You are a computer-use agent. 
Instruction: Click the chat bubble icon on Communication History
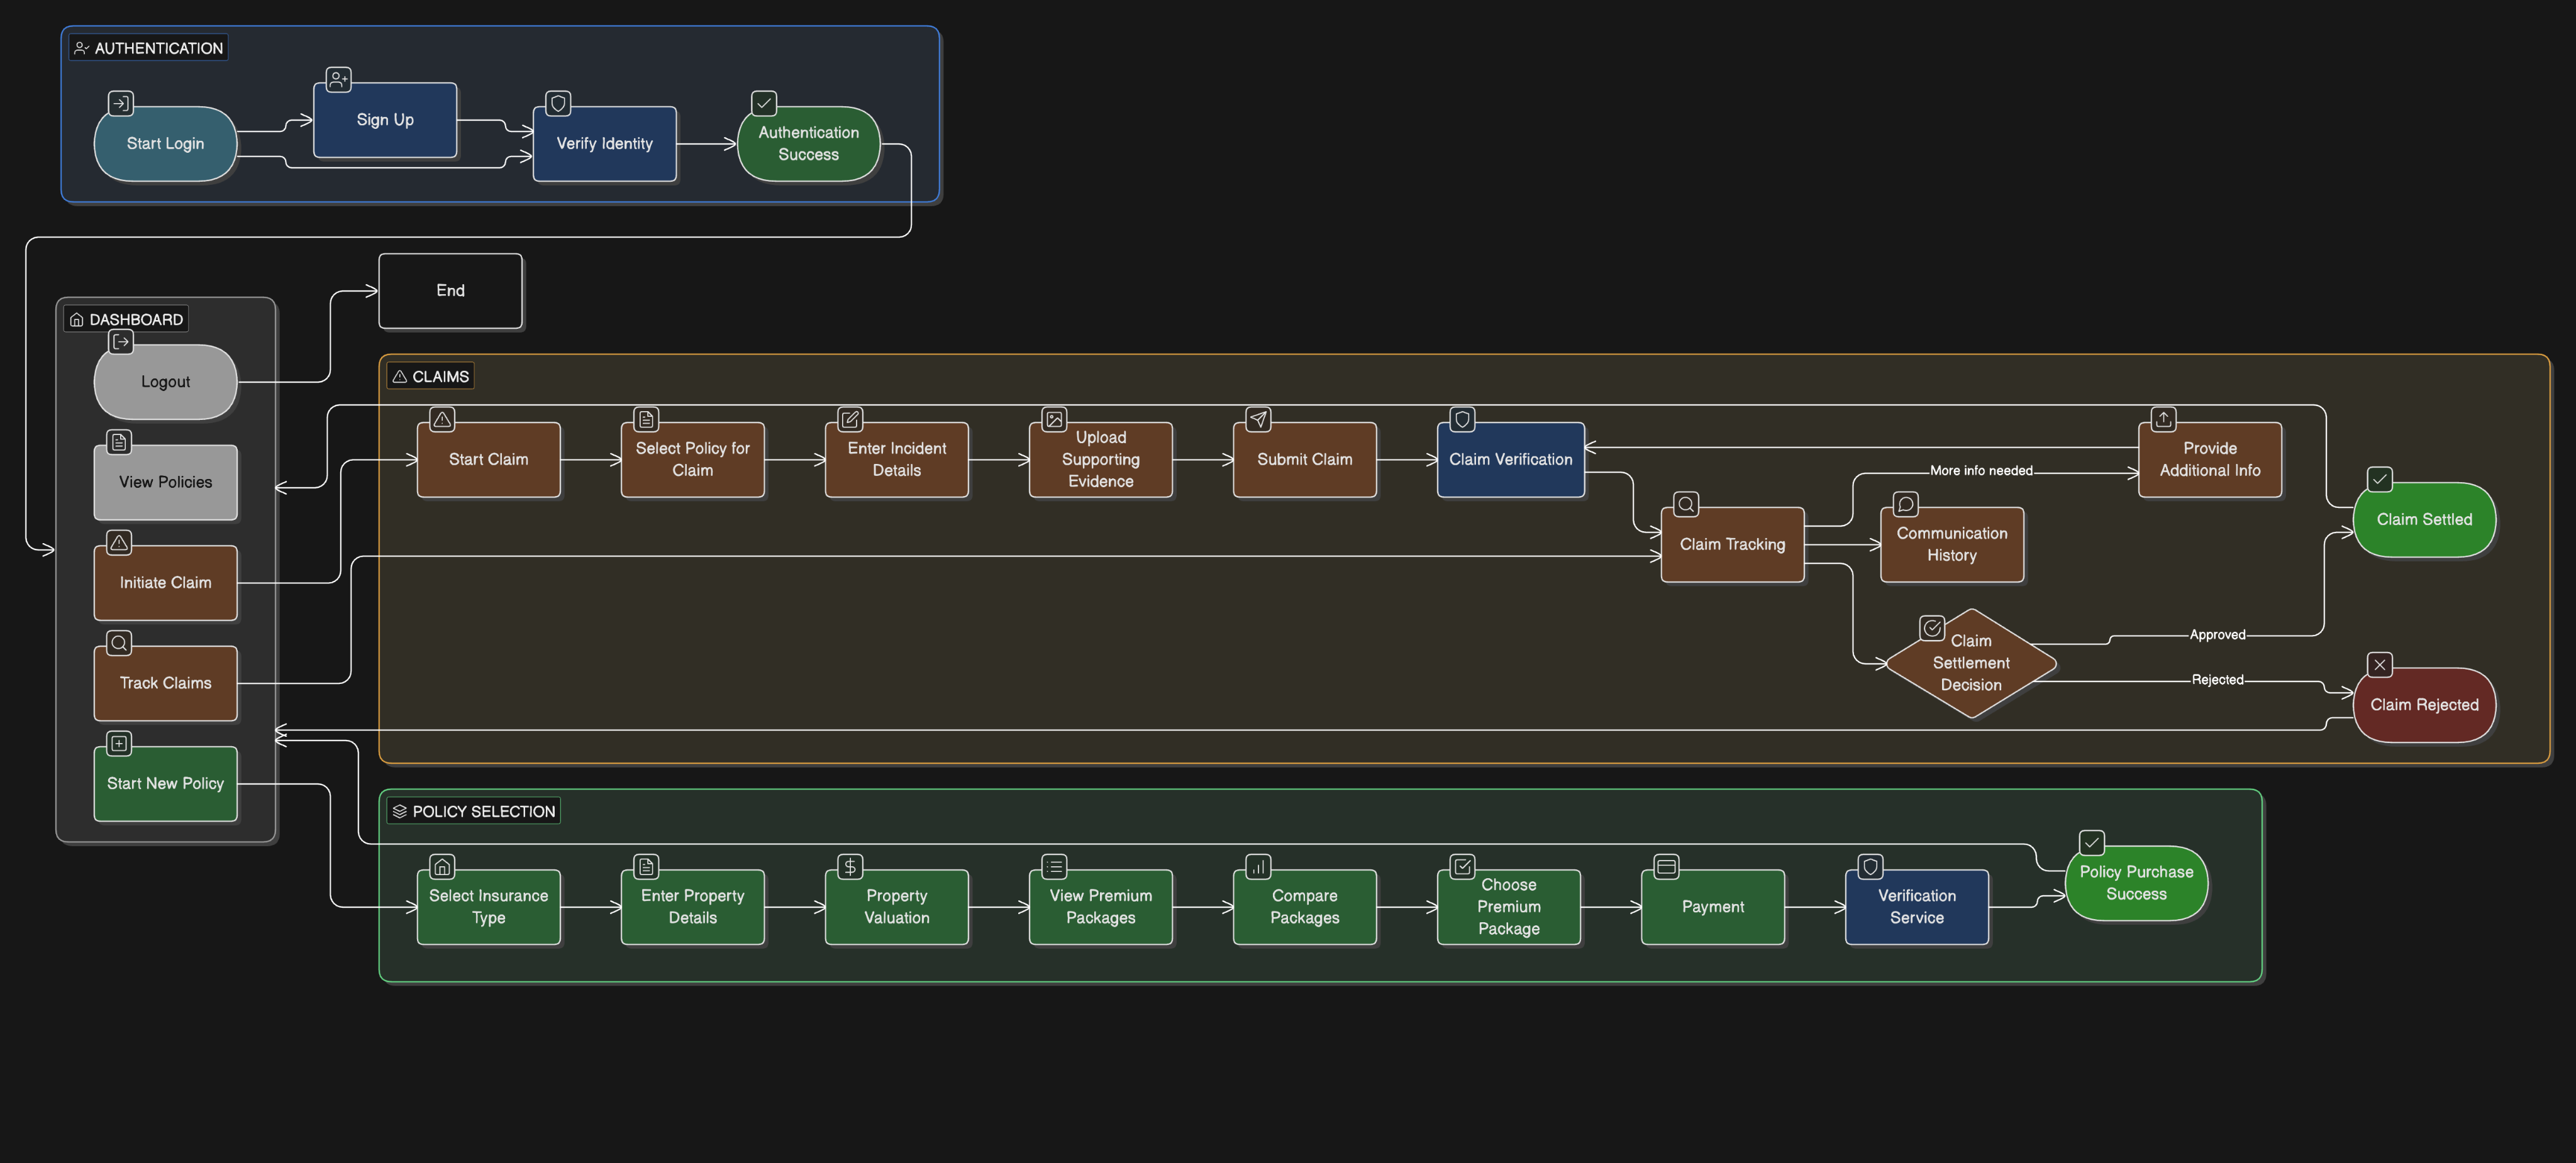click(x=1906, y=504)
